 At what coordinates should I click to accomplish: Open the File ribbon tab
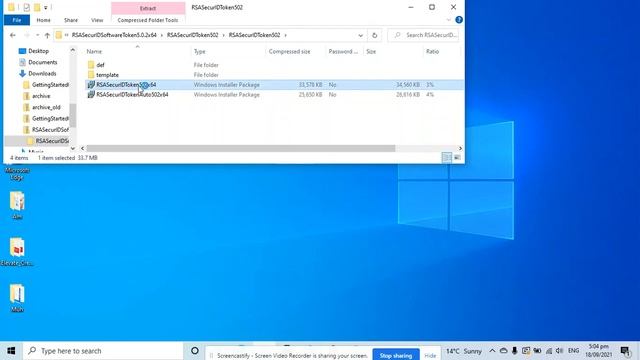(17, 20)
